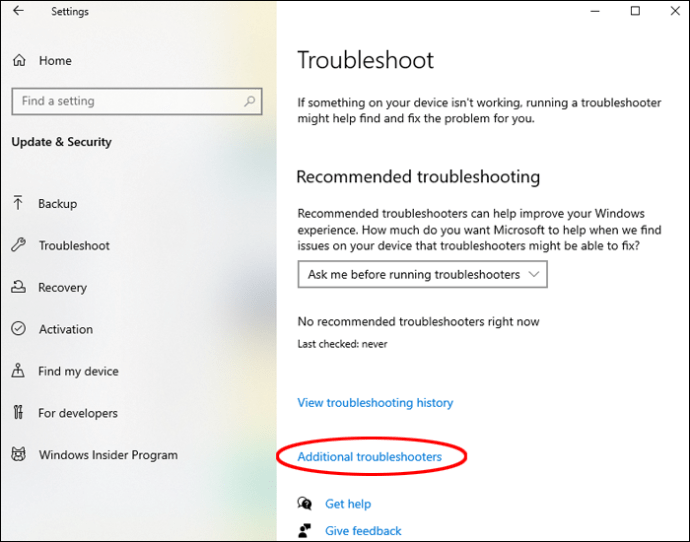Open Additional troubleshooters link
690x542 pixels.
pyautogui.click(x=370, y=457)
